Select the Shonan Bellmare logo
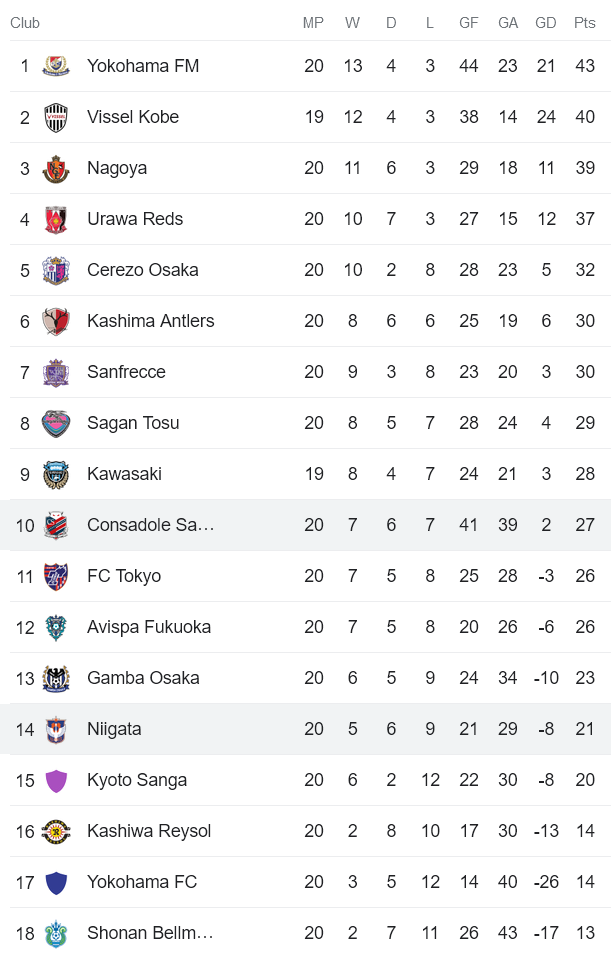The height and width of the screenshot is (967, 611). pyautogui.click(x=57, y=932)
